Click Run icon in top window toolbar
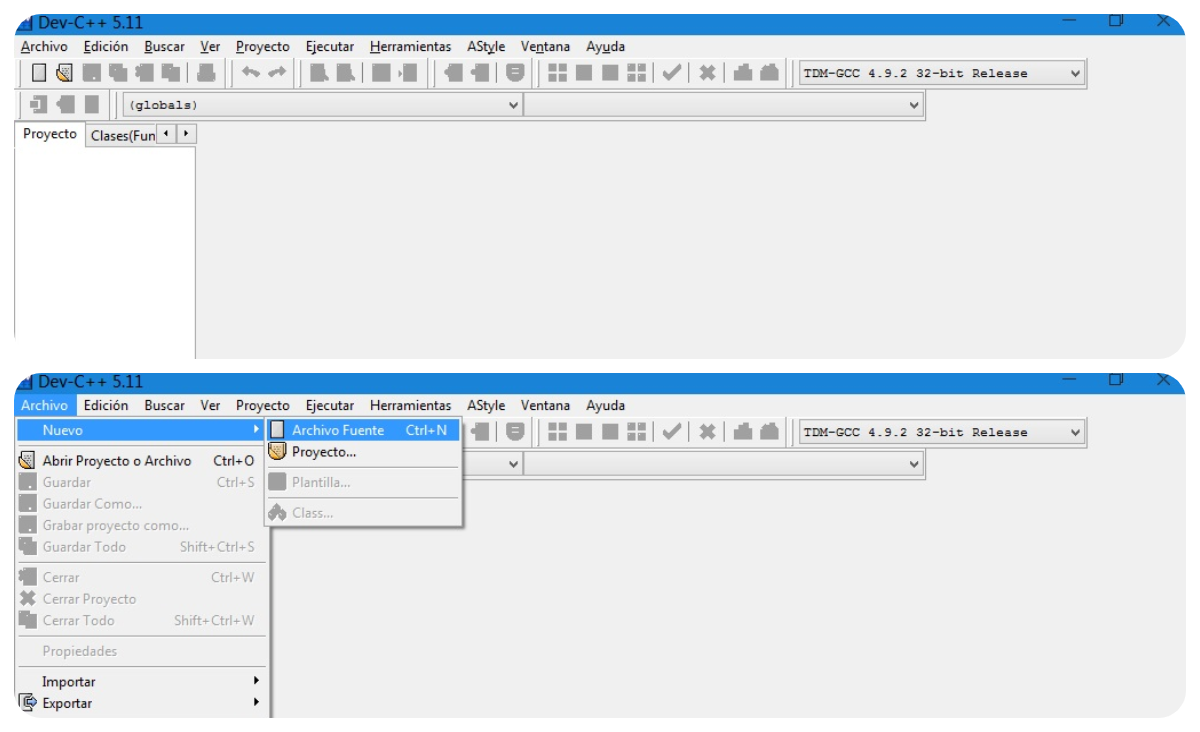The width and height of the screenshot is (1200, 732). (583, 73)
